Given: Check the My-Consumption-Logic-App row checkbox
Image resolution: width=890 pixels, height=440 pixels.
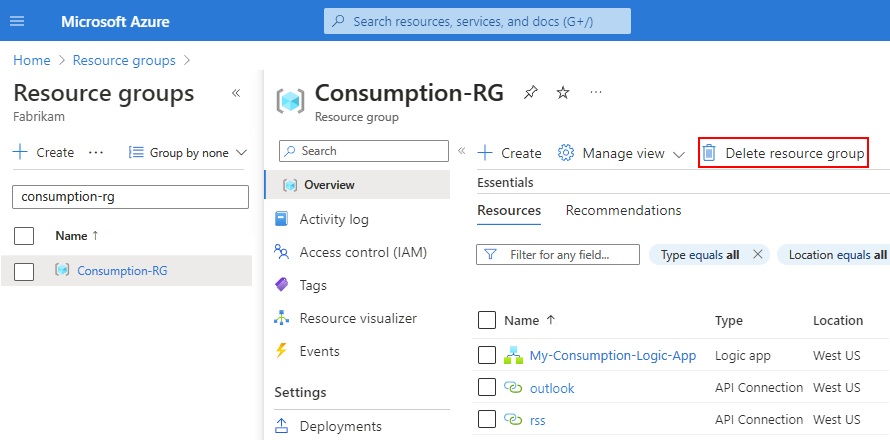Looking at the screenshot, I should (487, 355).
